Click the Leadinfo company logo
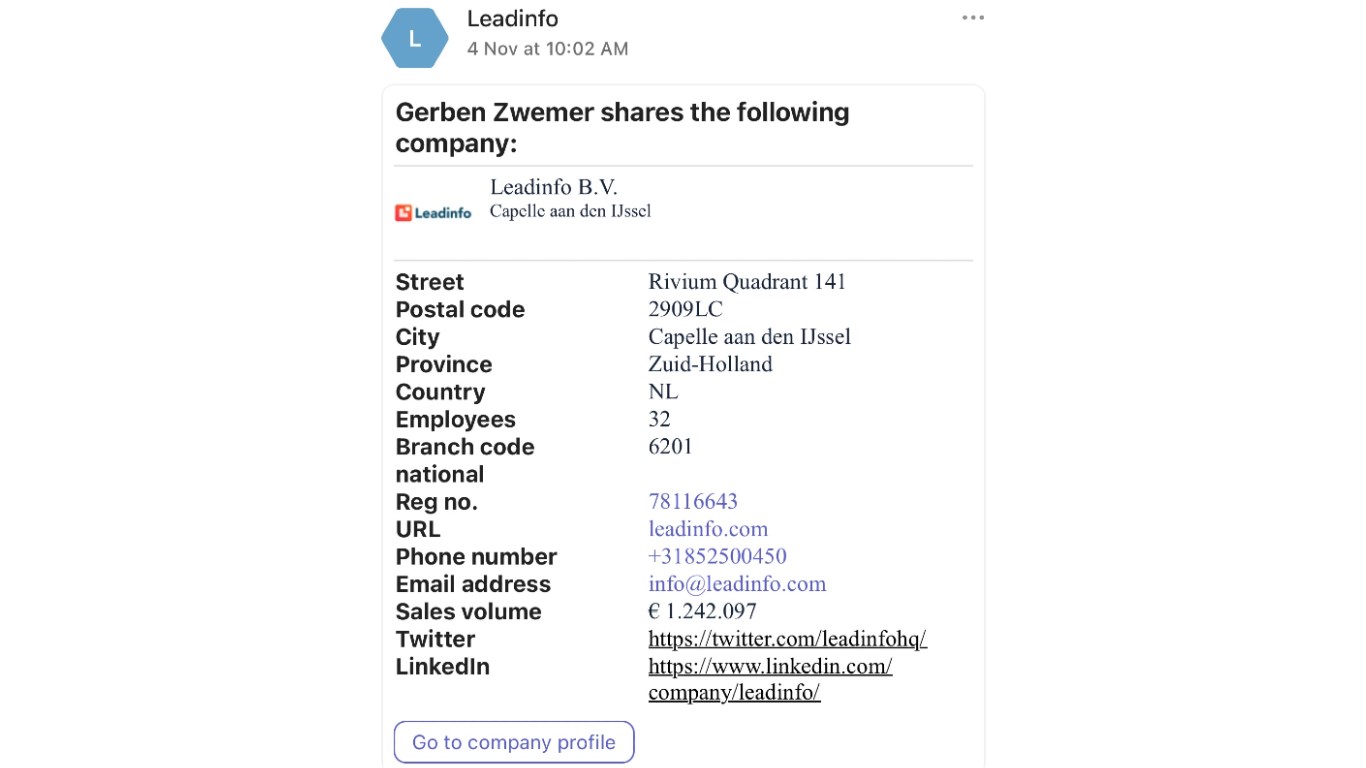This screenshot has height=768, width=1366. tap(433, 212)
